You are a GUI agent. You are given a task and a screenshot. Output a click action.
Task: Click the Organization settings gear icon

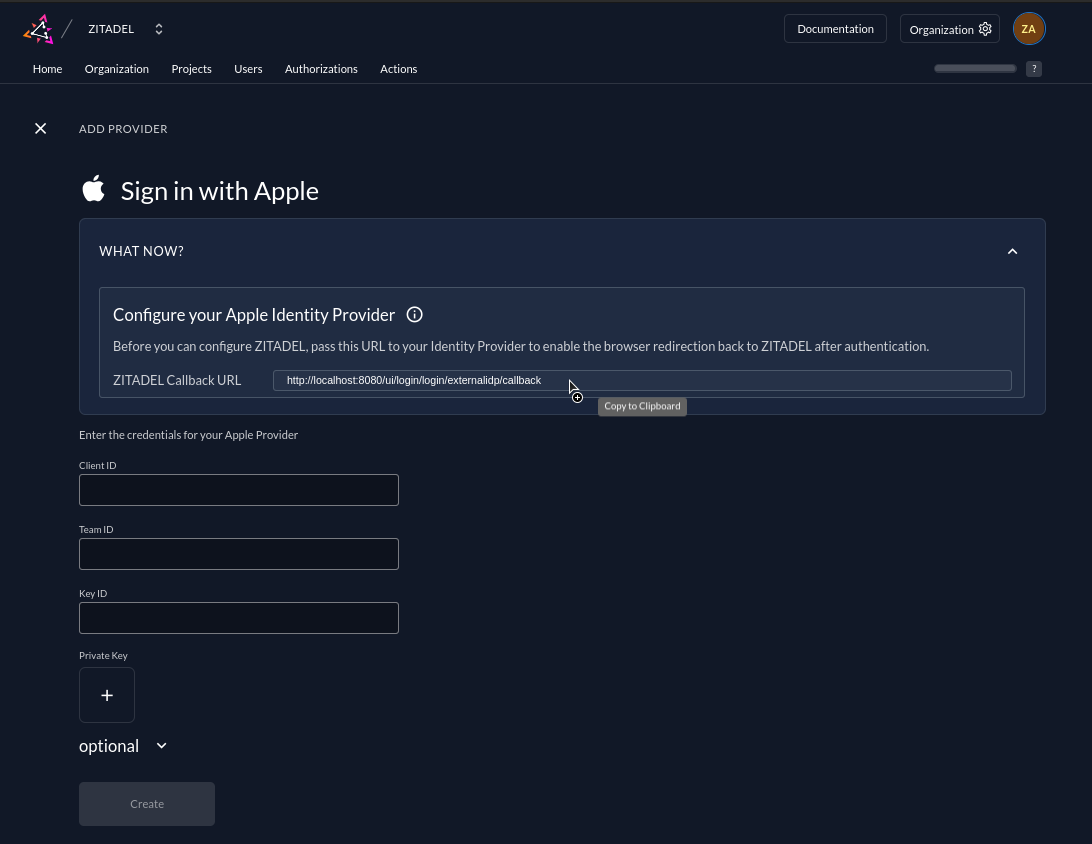pos(984,29)
